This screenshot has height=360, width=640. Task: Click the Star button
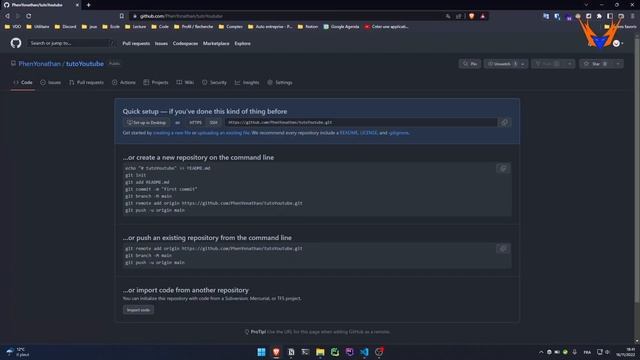[596, 64]
